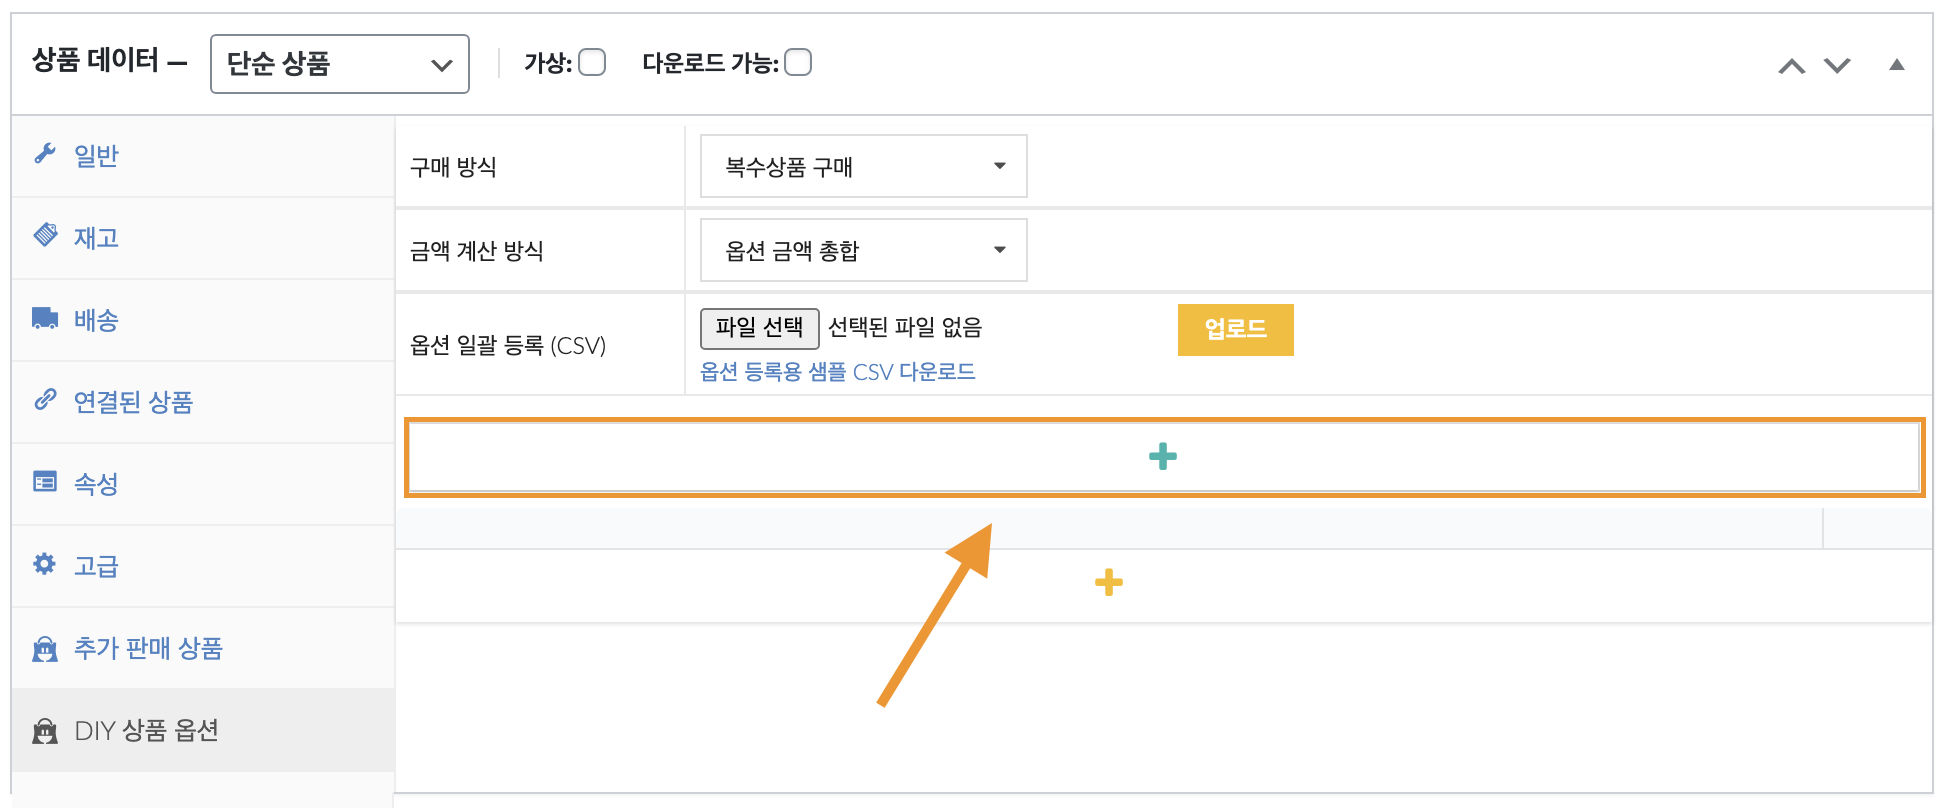Open the 연결된 상품 tab
Image resolution: width=1950 pixels, height=808 pixels.
pos(133,402)
